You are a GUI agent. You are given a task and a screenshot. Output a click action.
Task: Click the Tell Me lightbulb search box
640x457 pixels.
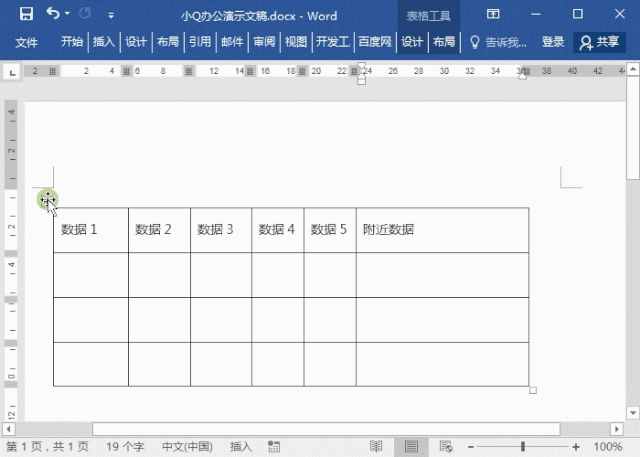coord(498,42)
